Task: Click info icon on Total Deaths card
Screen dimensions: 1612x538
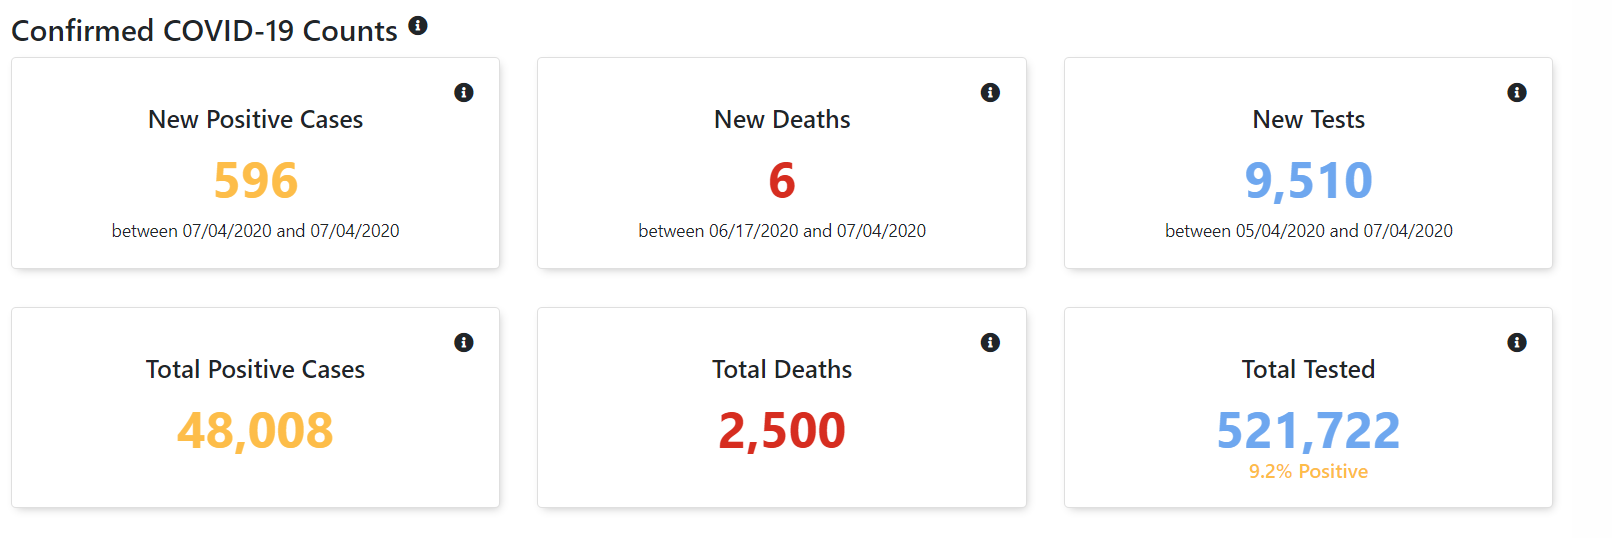Action: [990, 342]
